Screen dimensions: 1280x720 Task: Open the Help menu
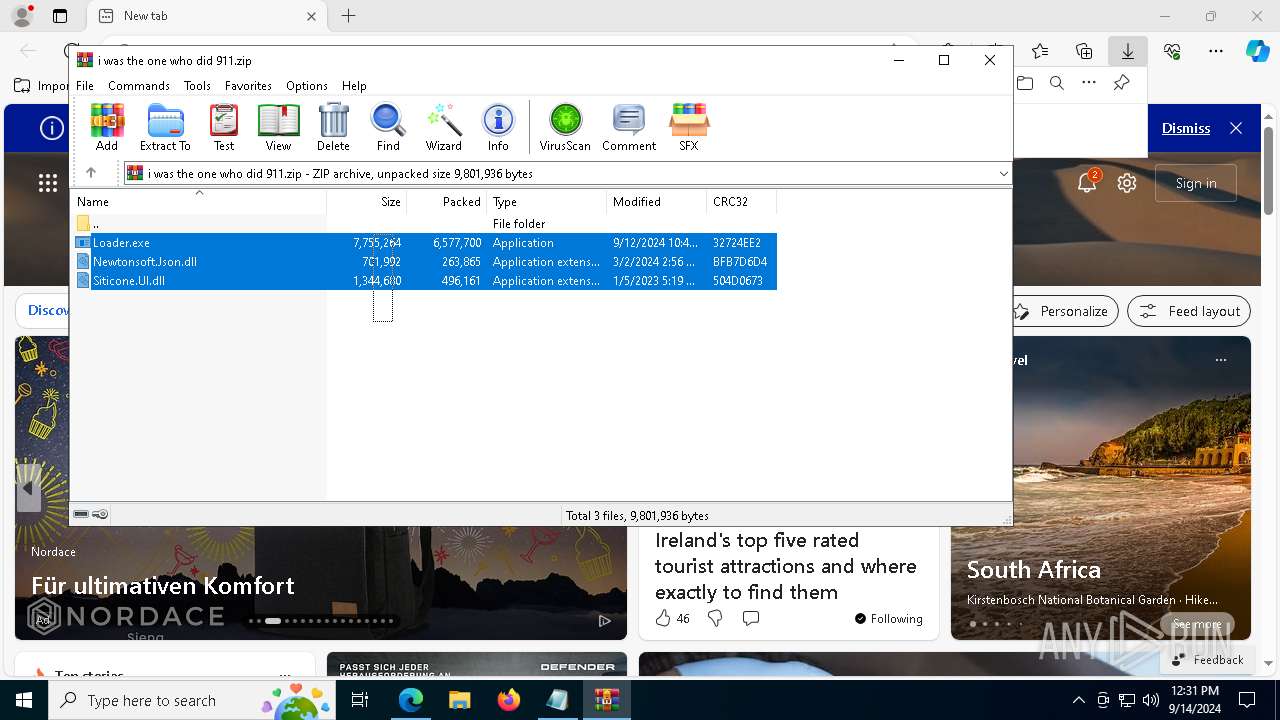click(354, 86)
